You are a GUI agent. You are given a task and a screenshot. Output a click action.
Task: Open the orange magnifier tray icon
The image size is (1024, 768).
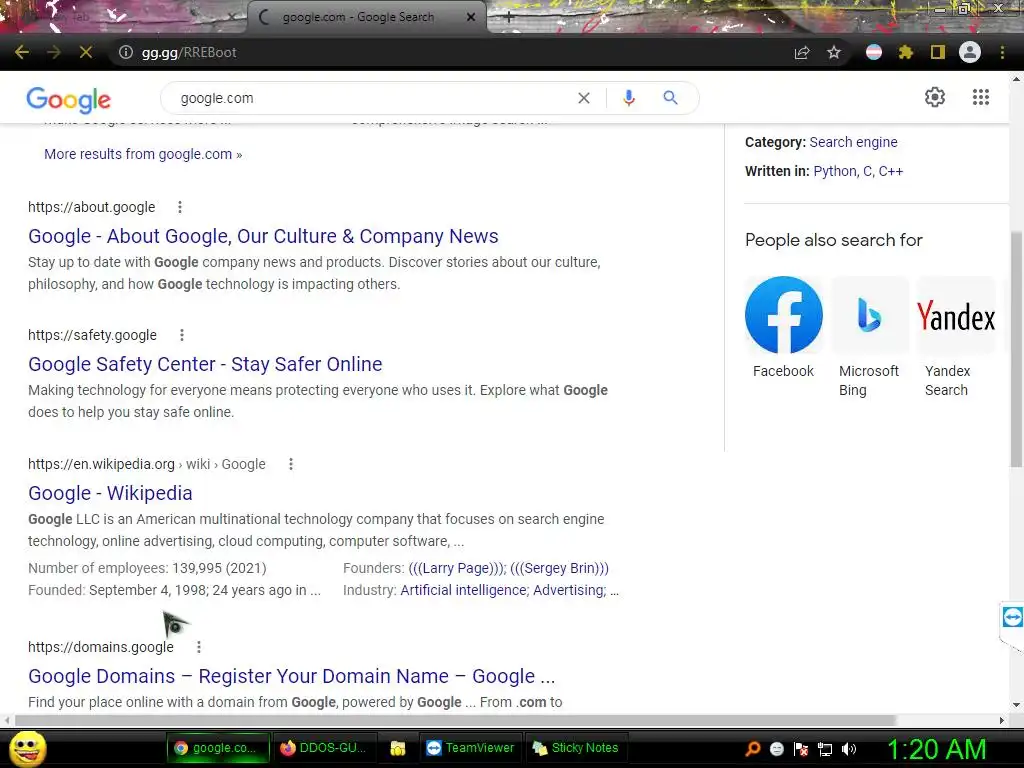753,749
